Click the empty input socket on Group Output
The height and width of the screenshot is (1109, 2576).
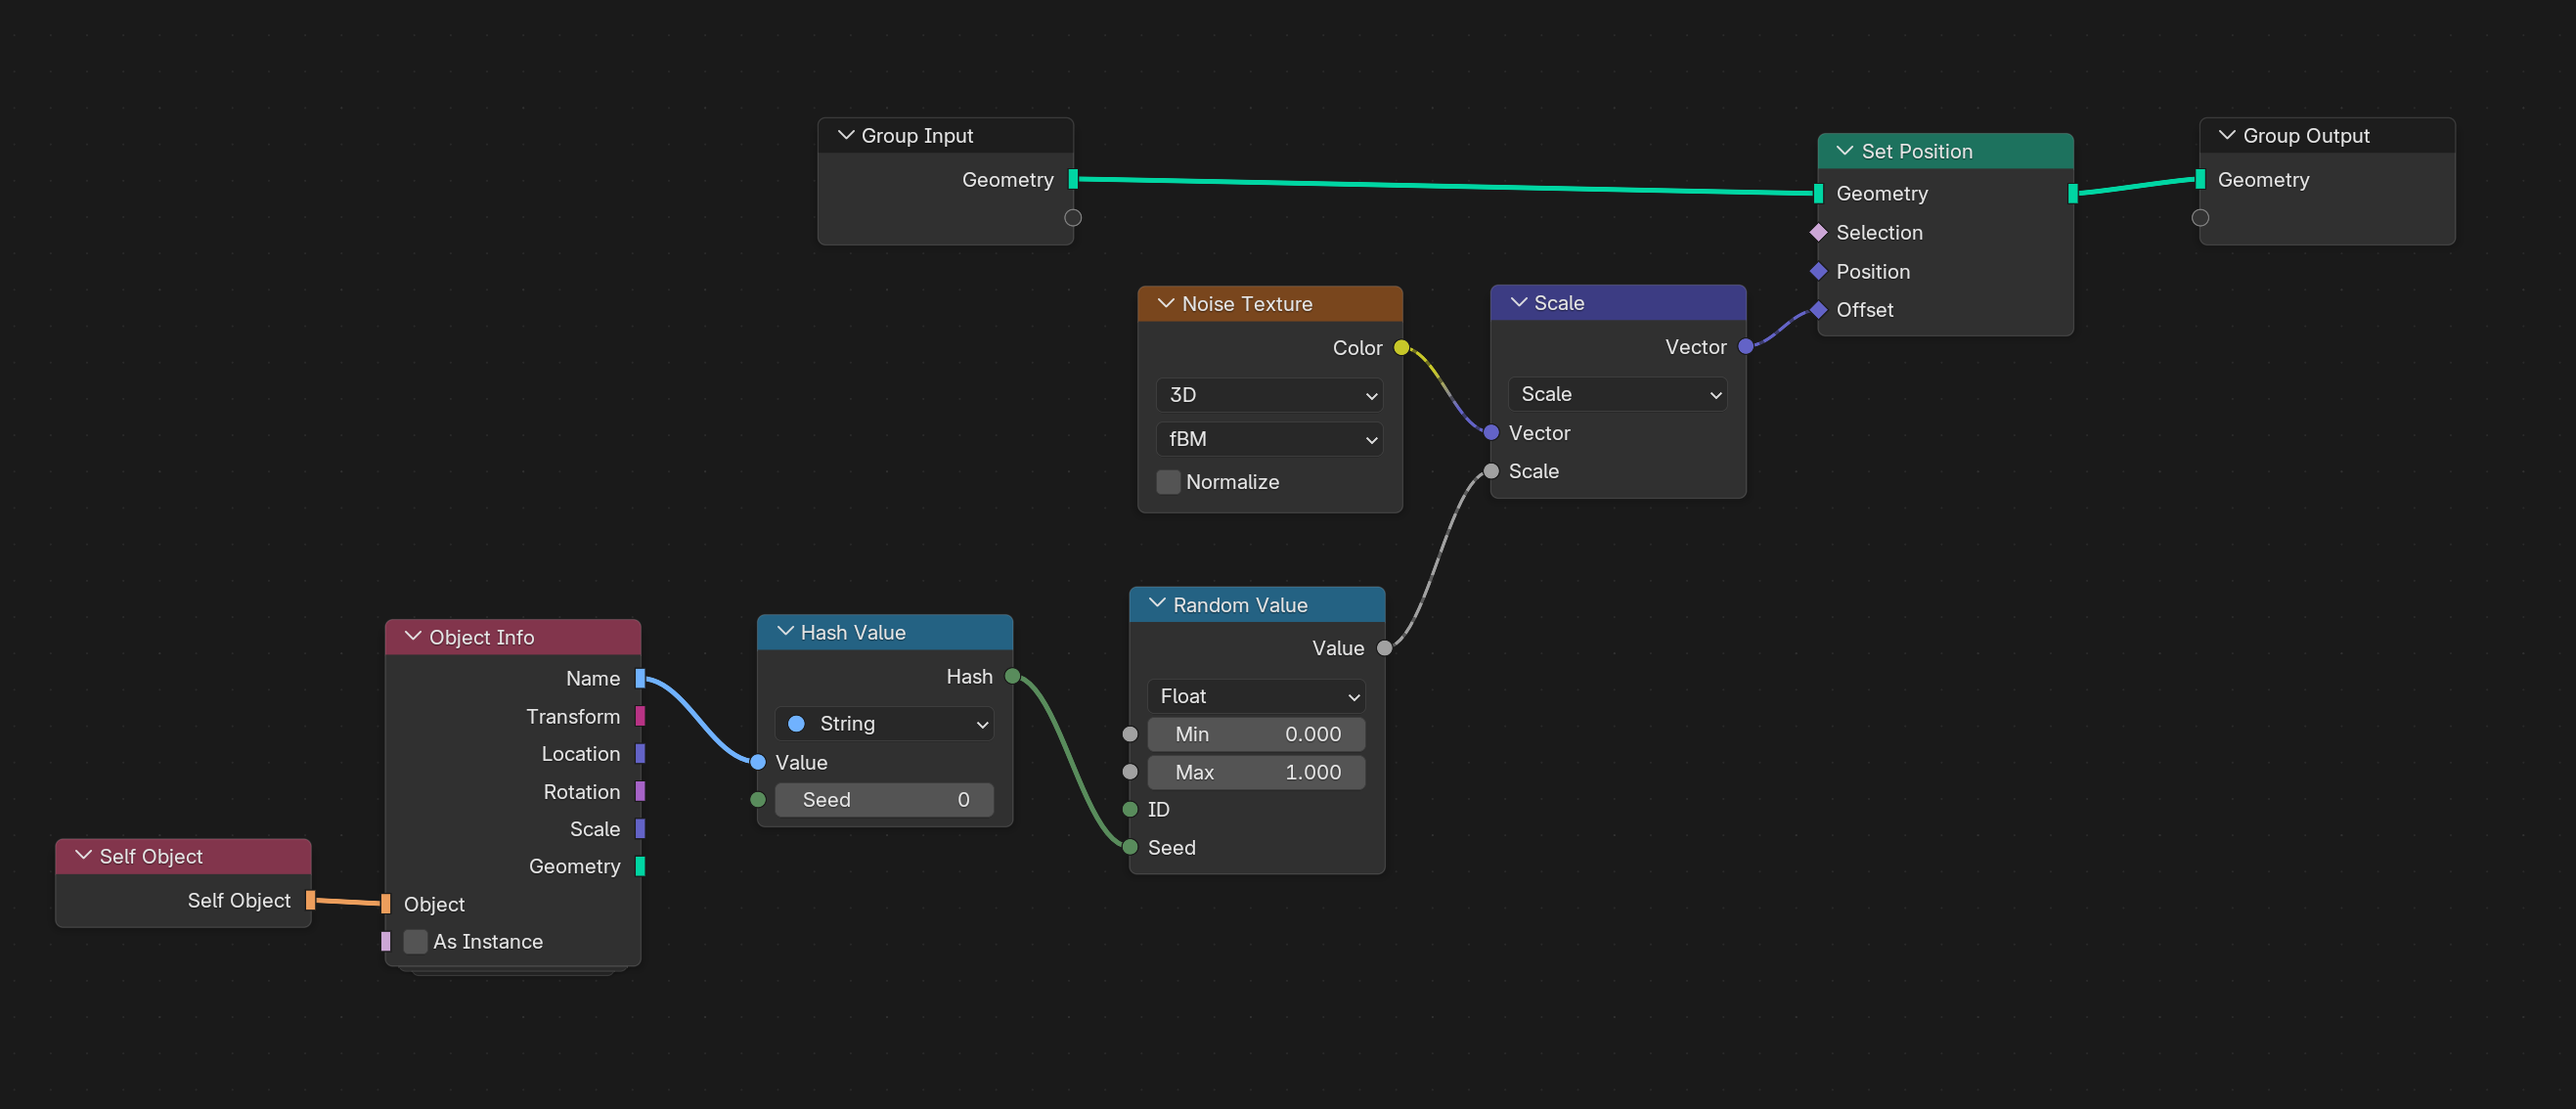[2200, 217]
